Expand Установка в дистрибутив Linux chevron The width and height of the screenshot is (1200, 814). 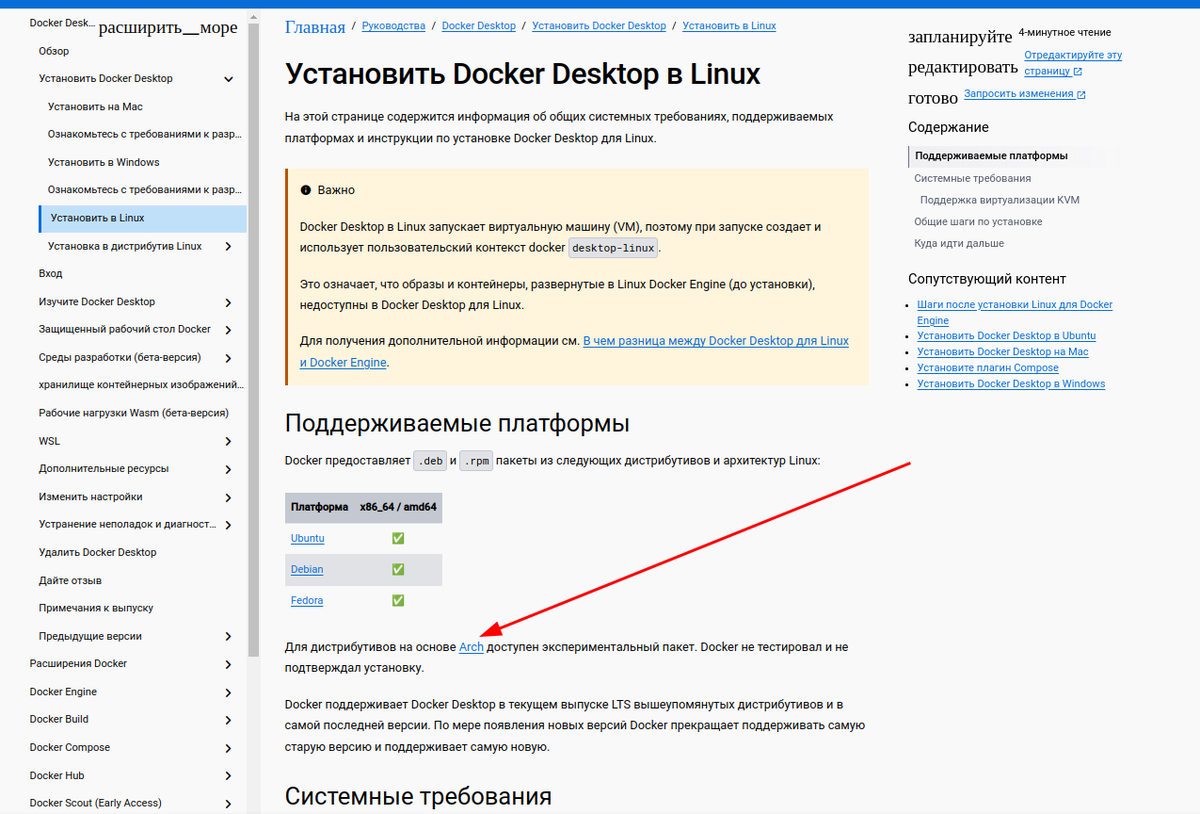[x=229, y=247]
